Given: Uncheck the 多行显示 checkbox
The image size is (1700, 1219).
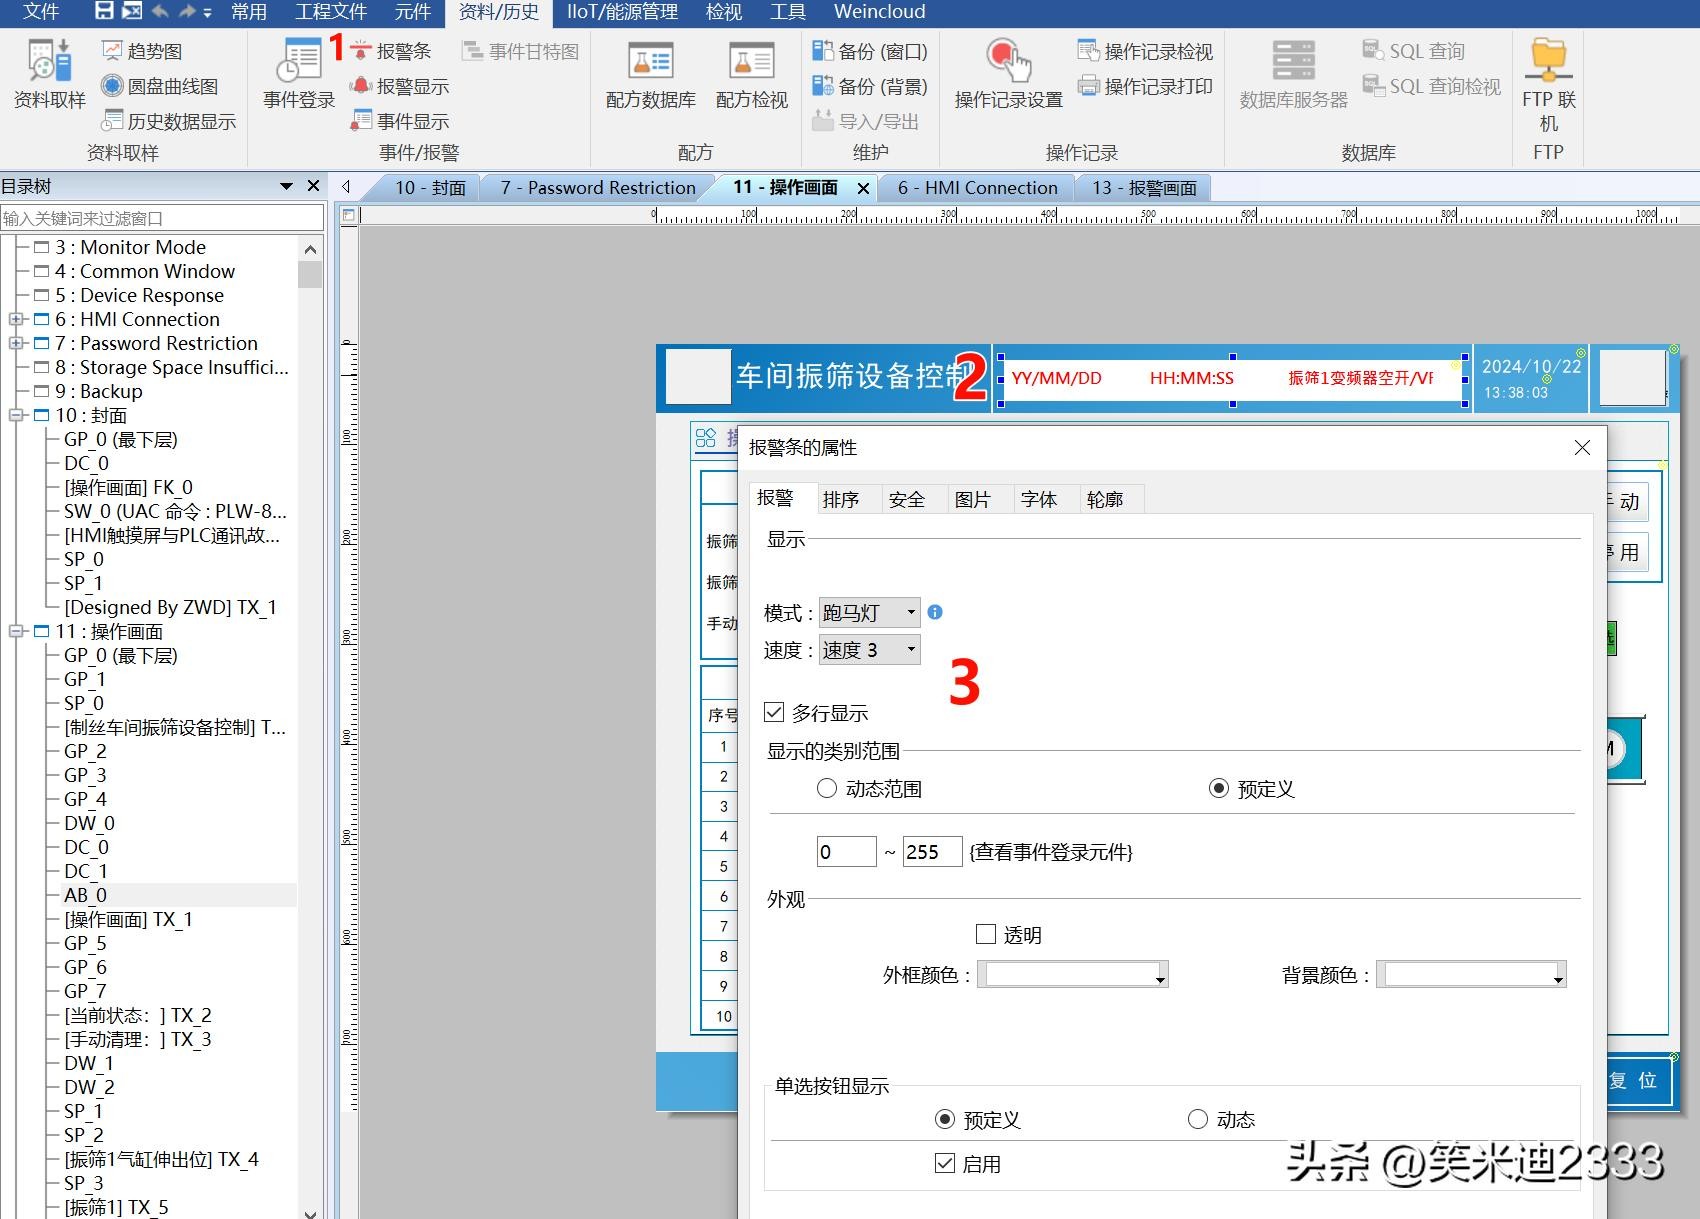Looking at the screenshot, I should pos(774,712).
